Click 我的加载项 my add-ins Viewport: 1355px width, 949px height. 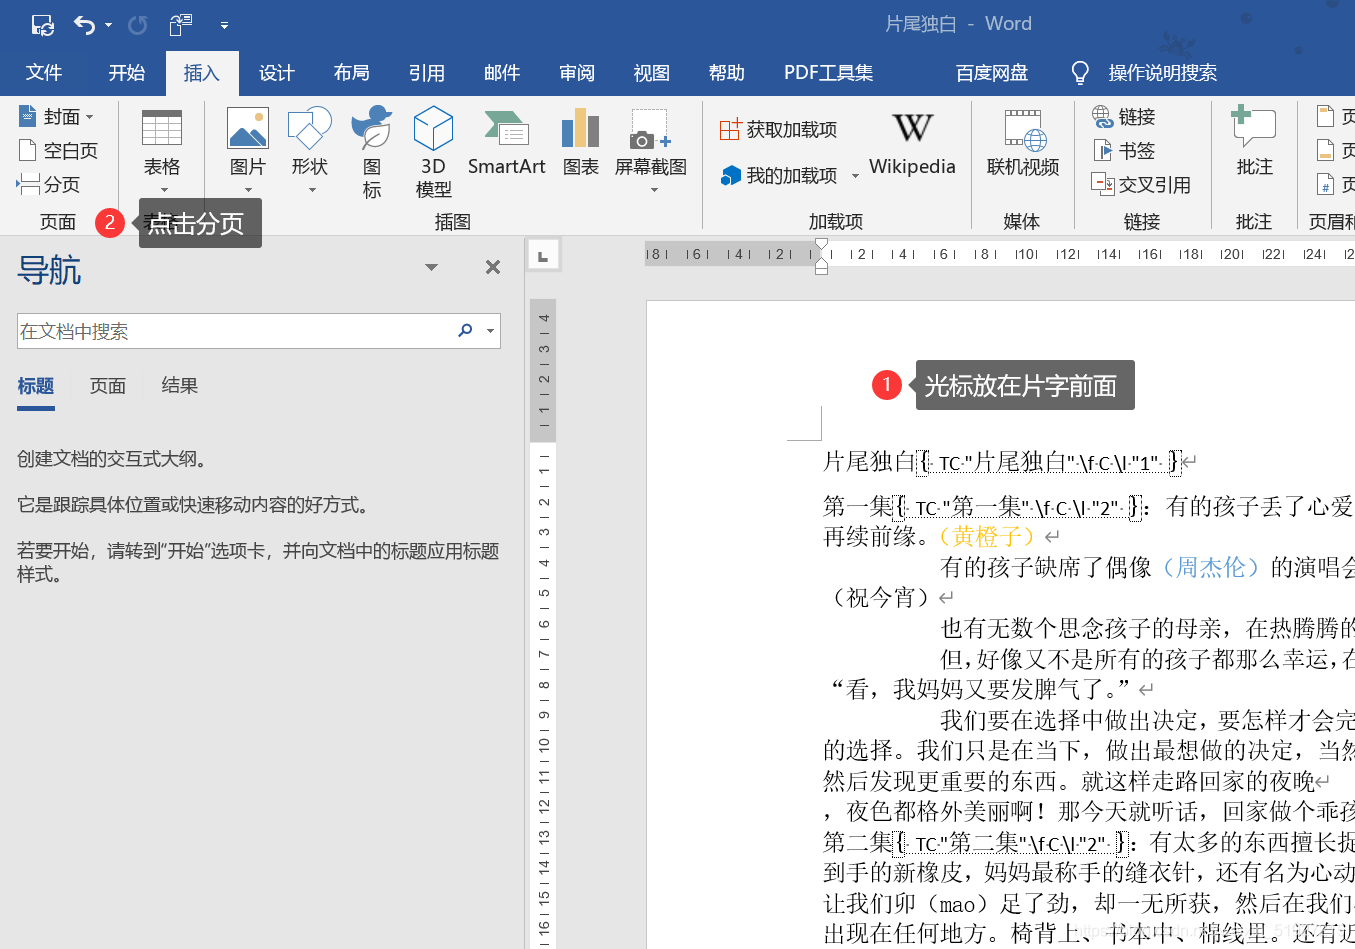779,175
